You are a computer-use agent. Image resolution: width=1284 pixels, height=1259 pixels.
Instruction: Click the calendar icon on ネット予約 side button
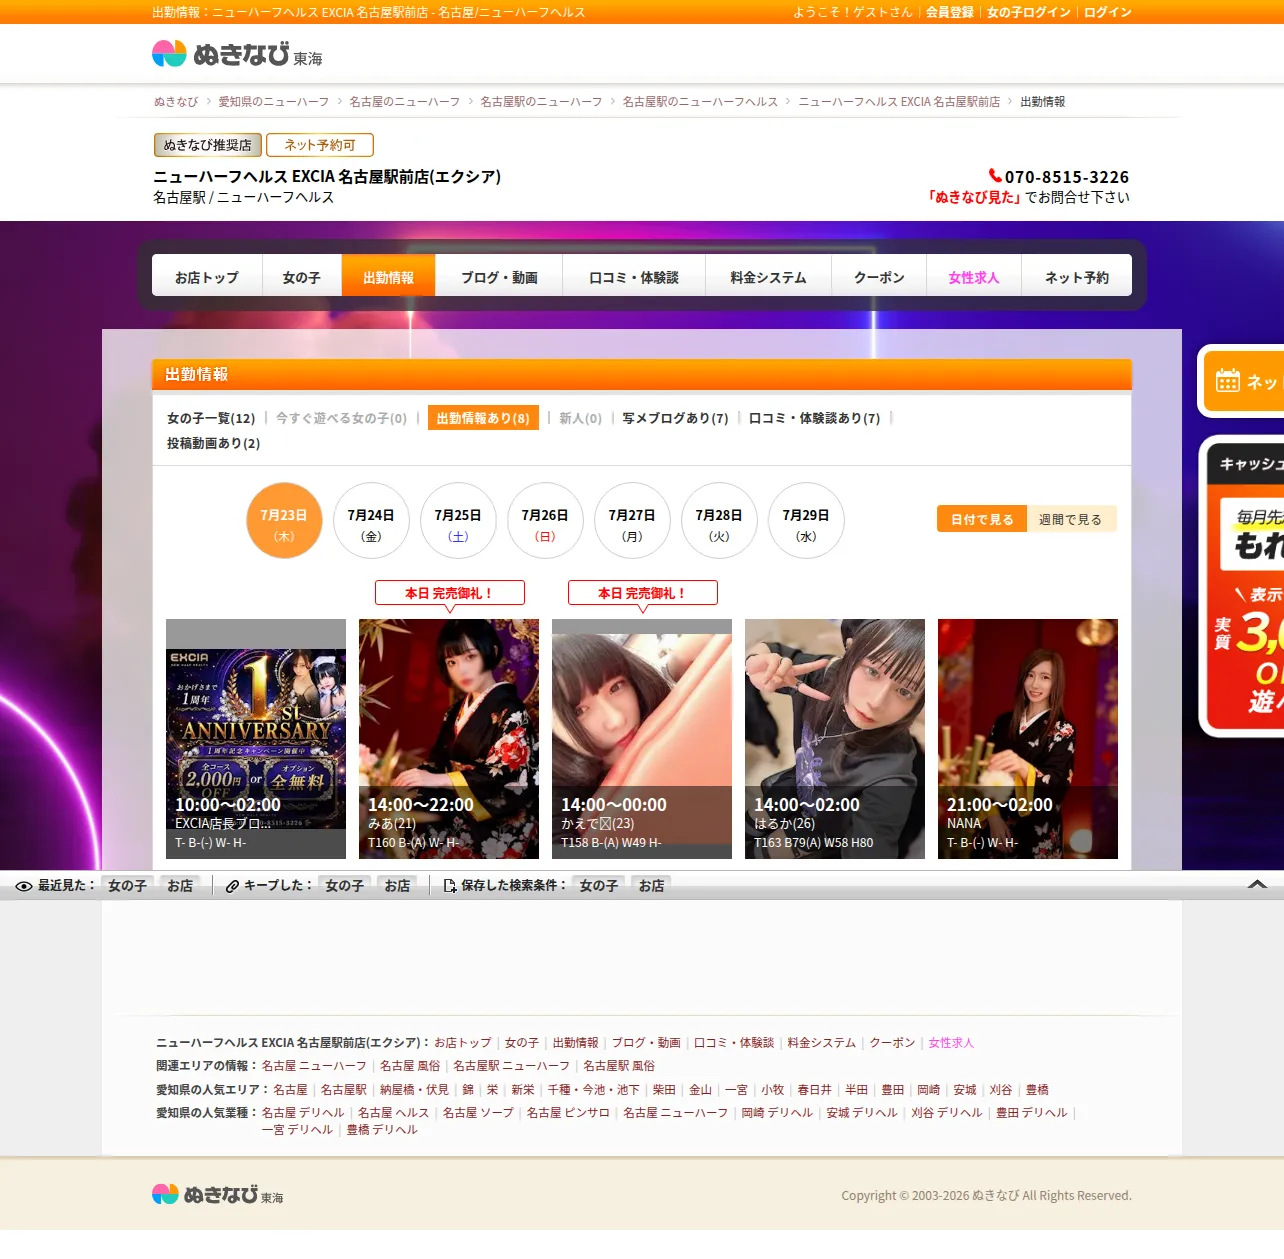[x=1228, y=381]
